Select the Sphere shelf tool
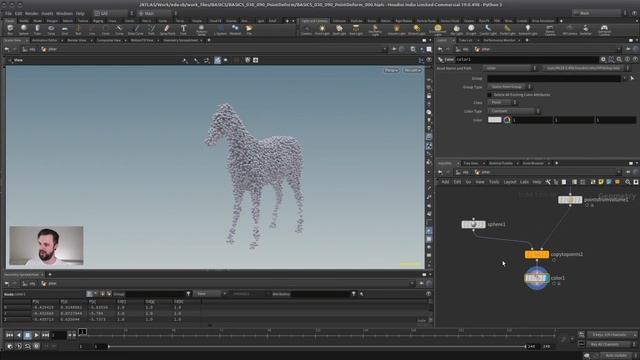 (24, 29)
